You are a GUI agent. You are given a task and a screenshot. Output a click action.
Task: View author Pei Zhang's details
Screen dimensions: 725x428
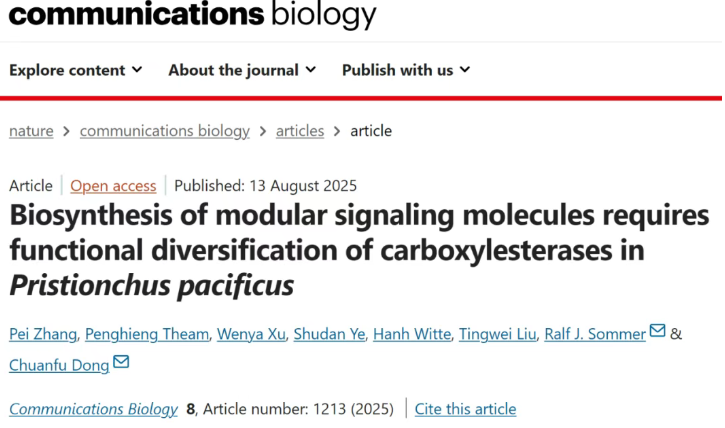tap(42, 334)
